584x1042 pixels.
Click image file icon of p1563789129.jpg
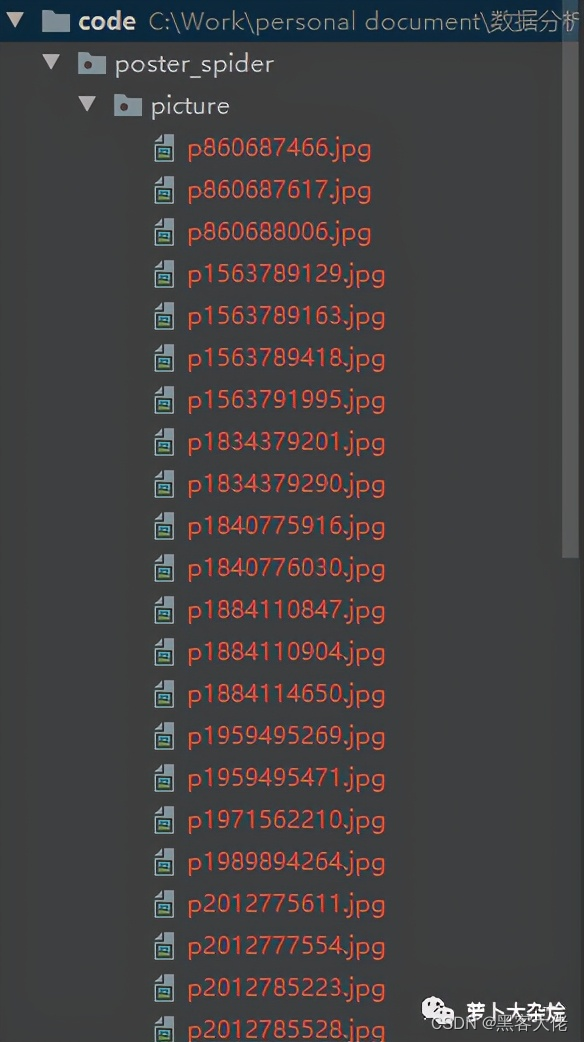164,274
